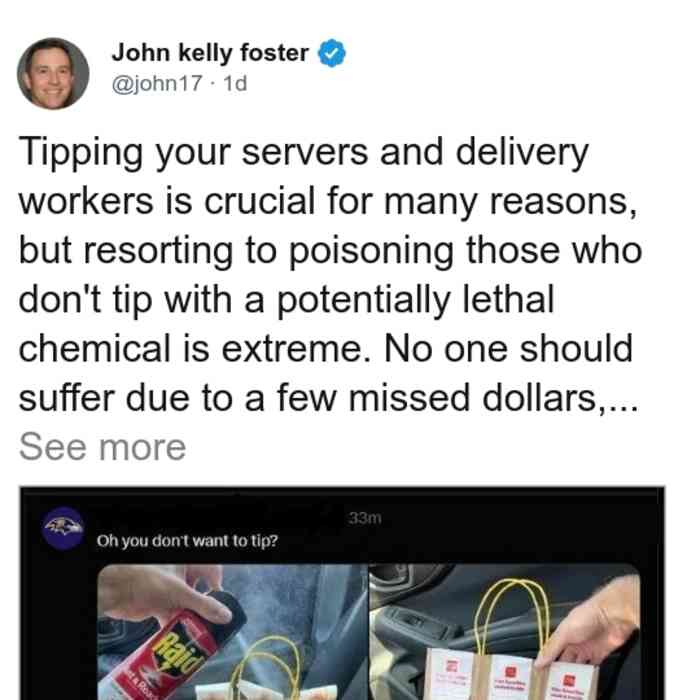Open the left photo with spray can
Image resolution: width=700 pixels, height=700 pixels.
[232, 632]
